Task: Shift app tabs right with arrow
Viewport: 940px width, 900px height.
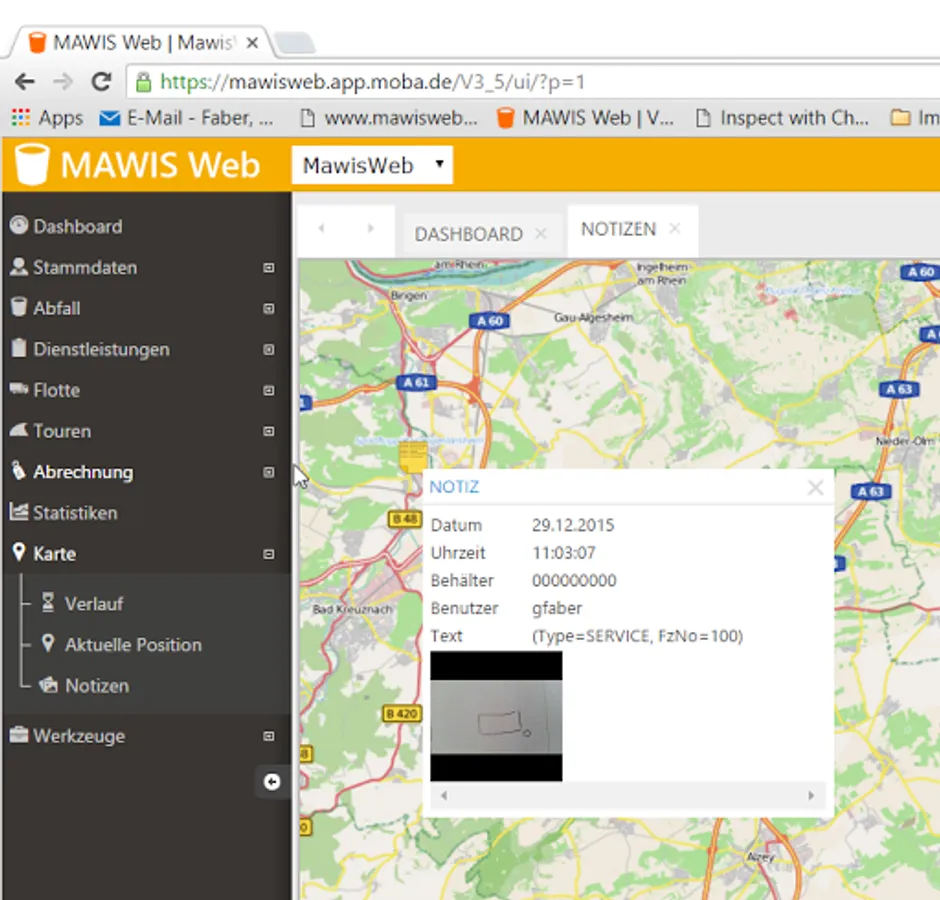Action: [370, 228]
